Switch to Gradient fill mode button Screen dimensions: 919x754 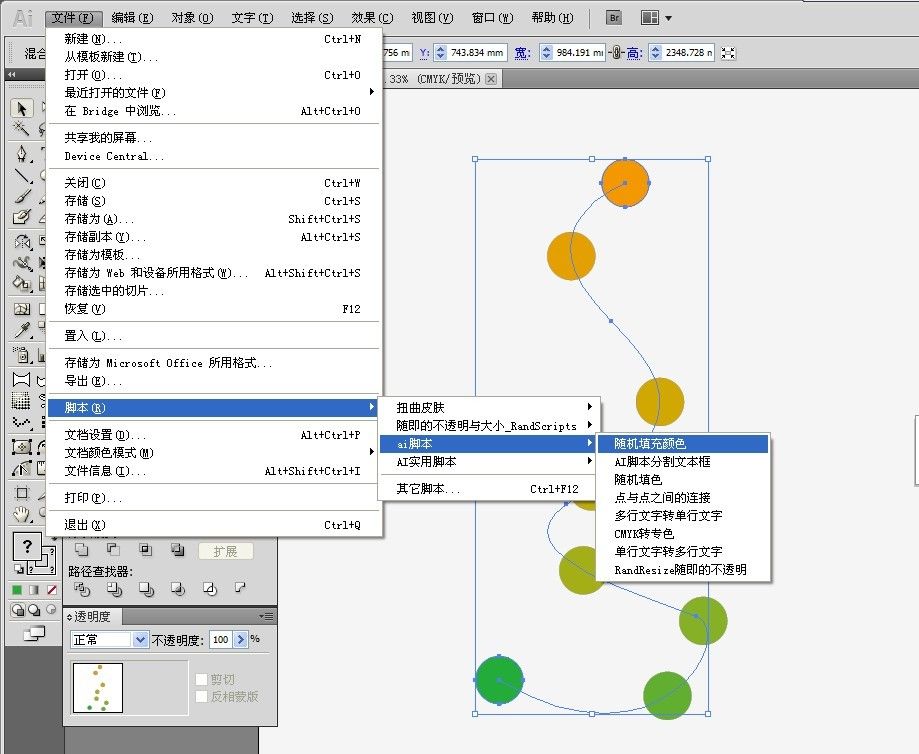34,589
